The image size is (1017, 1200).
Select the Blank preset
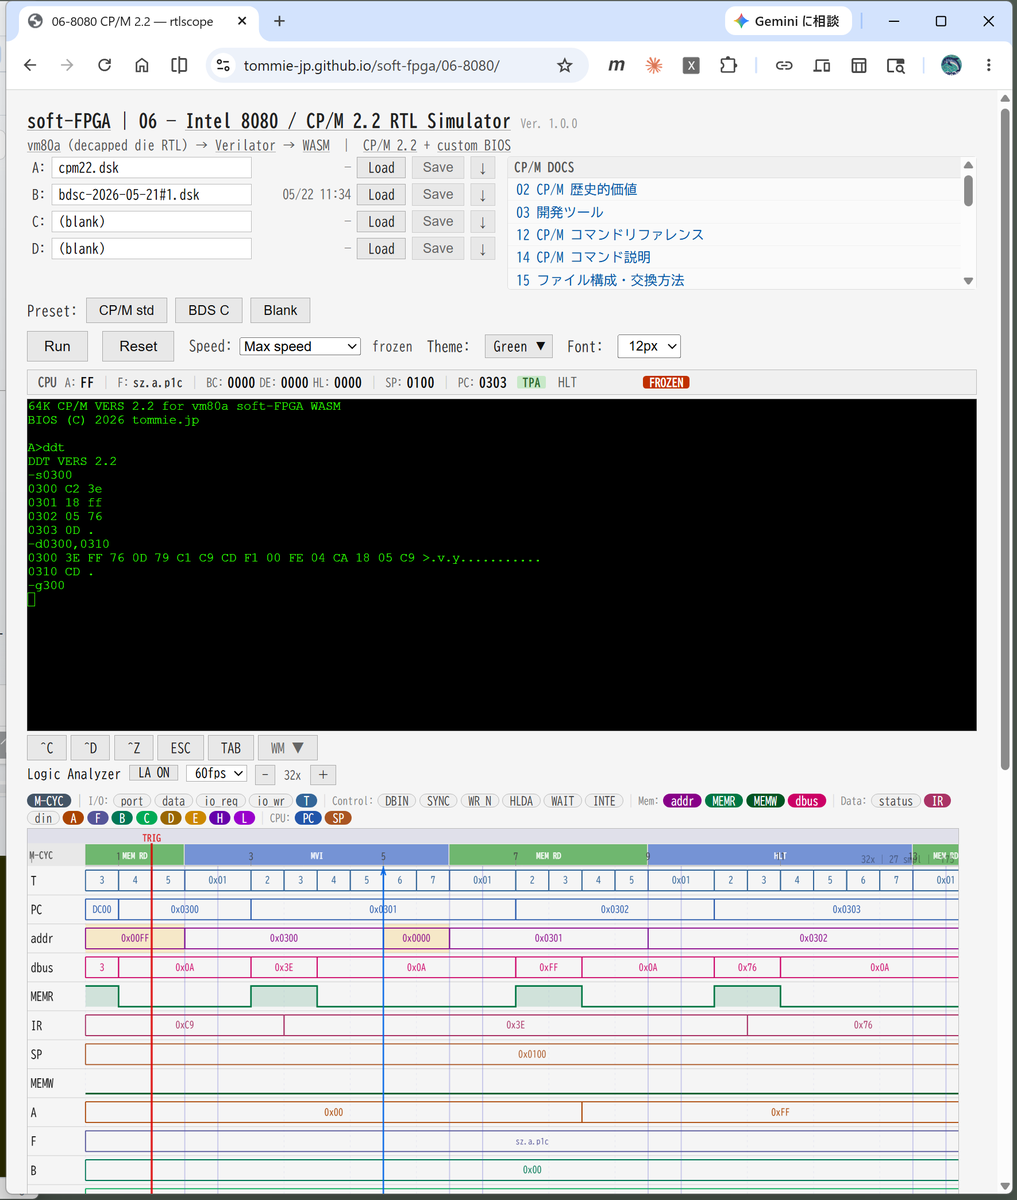click(280, 310)
